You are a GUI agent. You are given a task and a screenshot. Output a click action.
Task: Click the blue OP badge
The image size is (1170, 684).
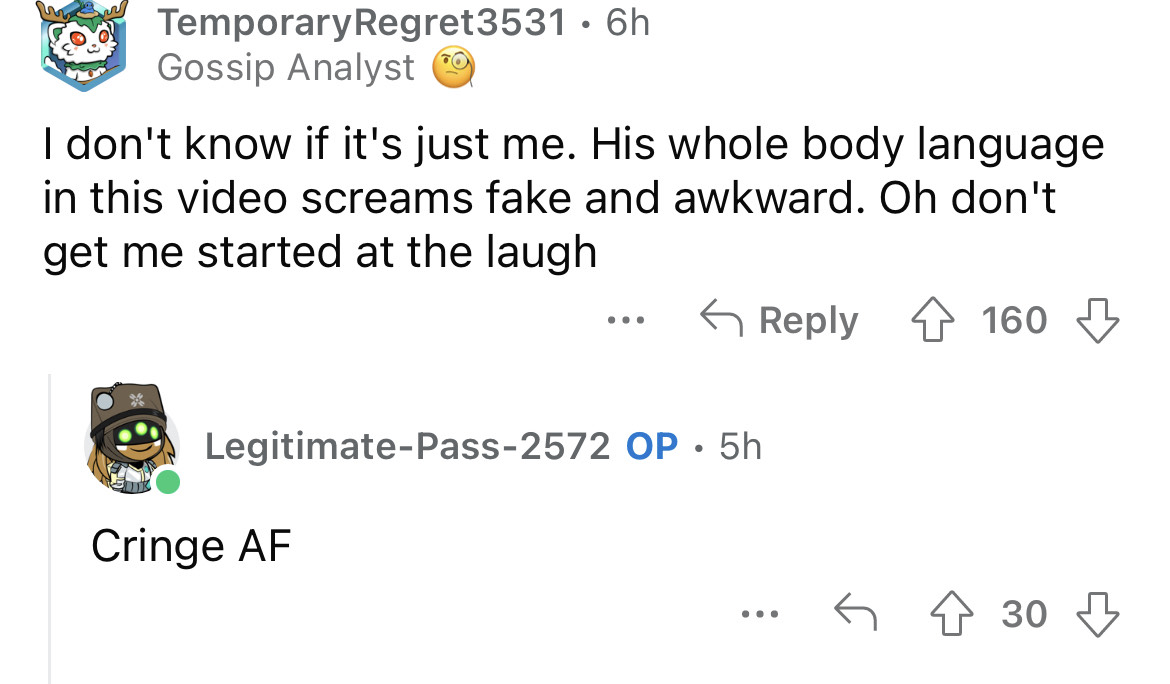click(652, 447)
